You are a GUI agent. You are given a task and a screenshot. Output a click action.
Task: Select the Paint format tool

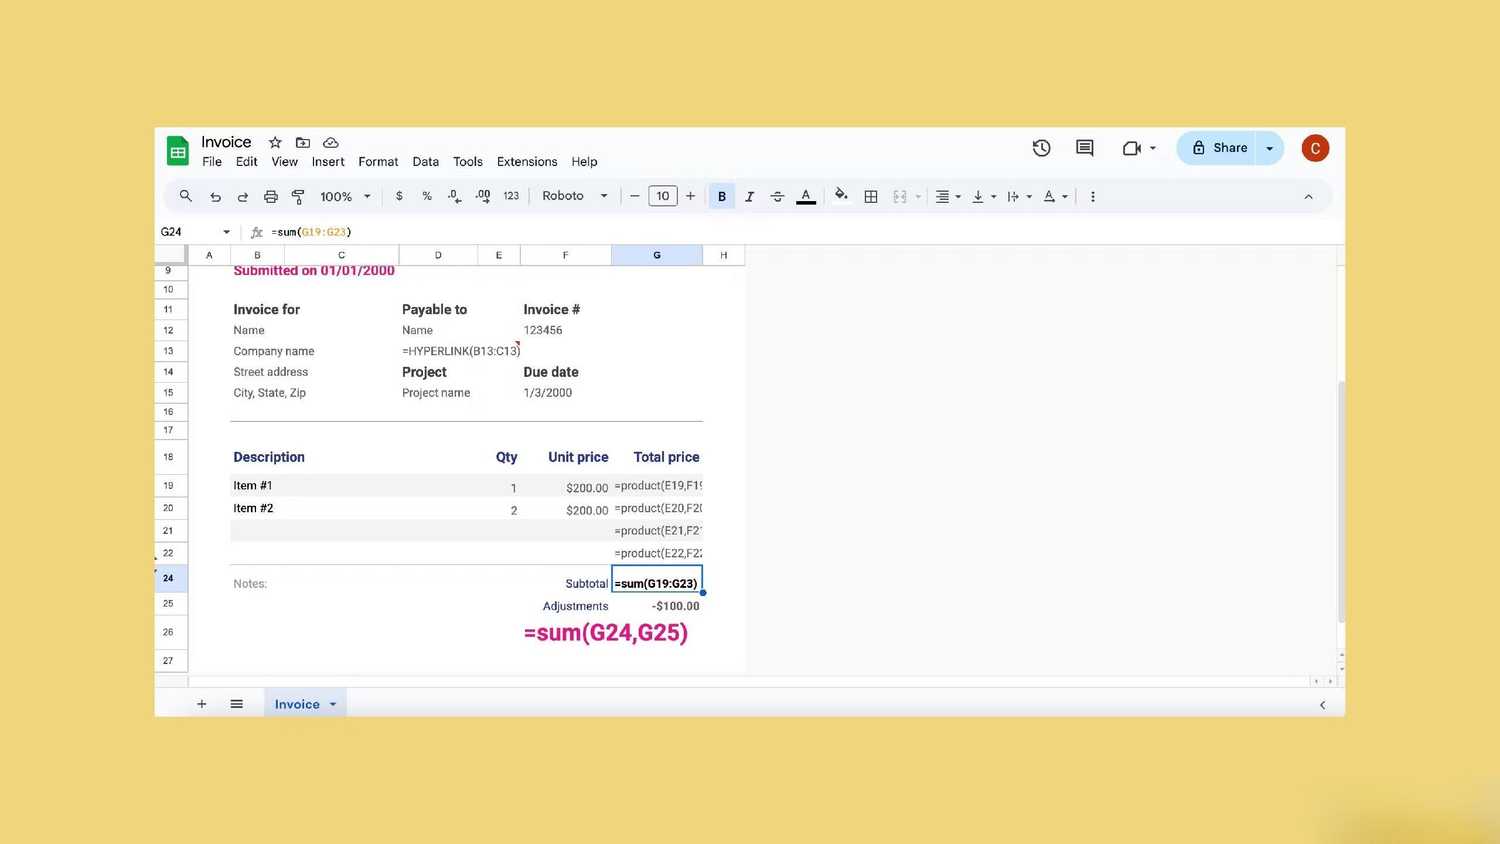click(297, 195)
